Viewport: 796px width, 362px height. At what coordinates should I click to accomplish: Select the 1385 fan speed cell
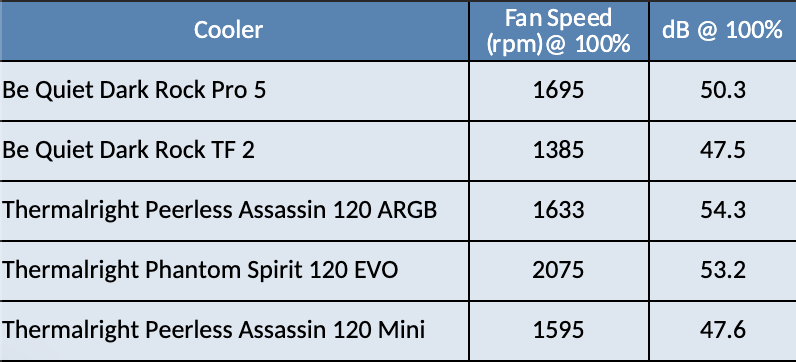tap(559, 151)
